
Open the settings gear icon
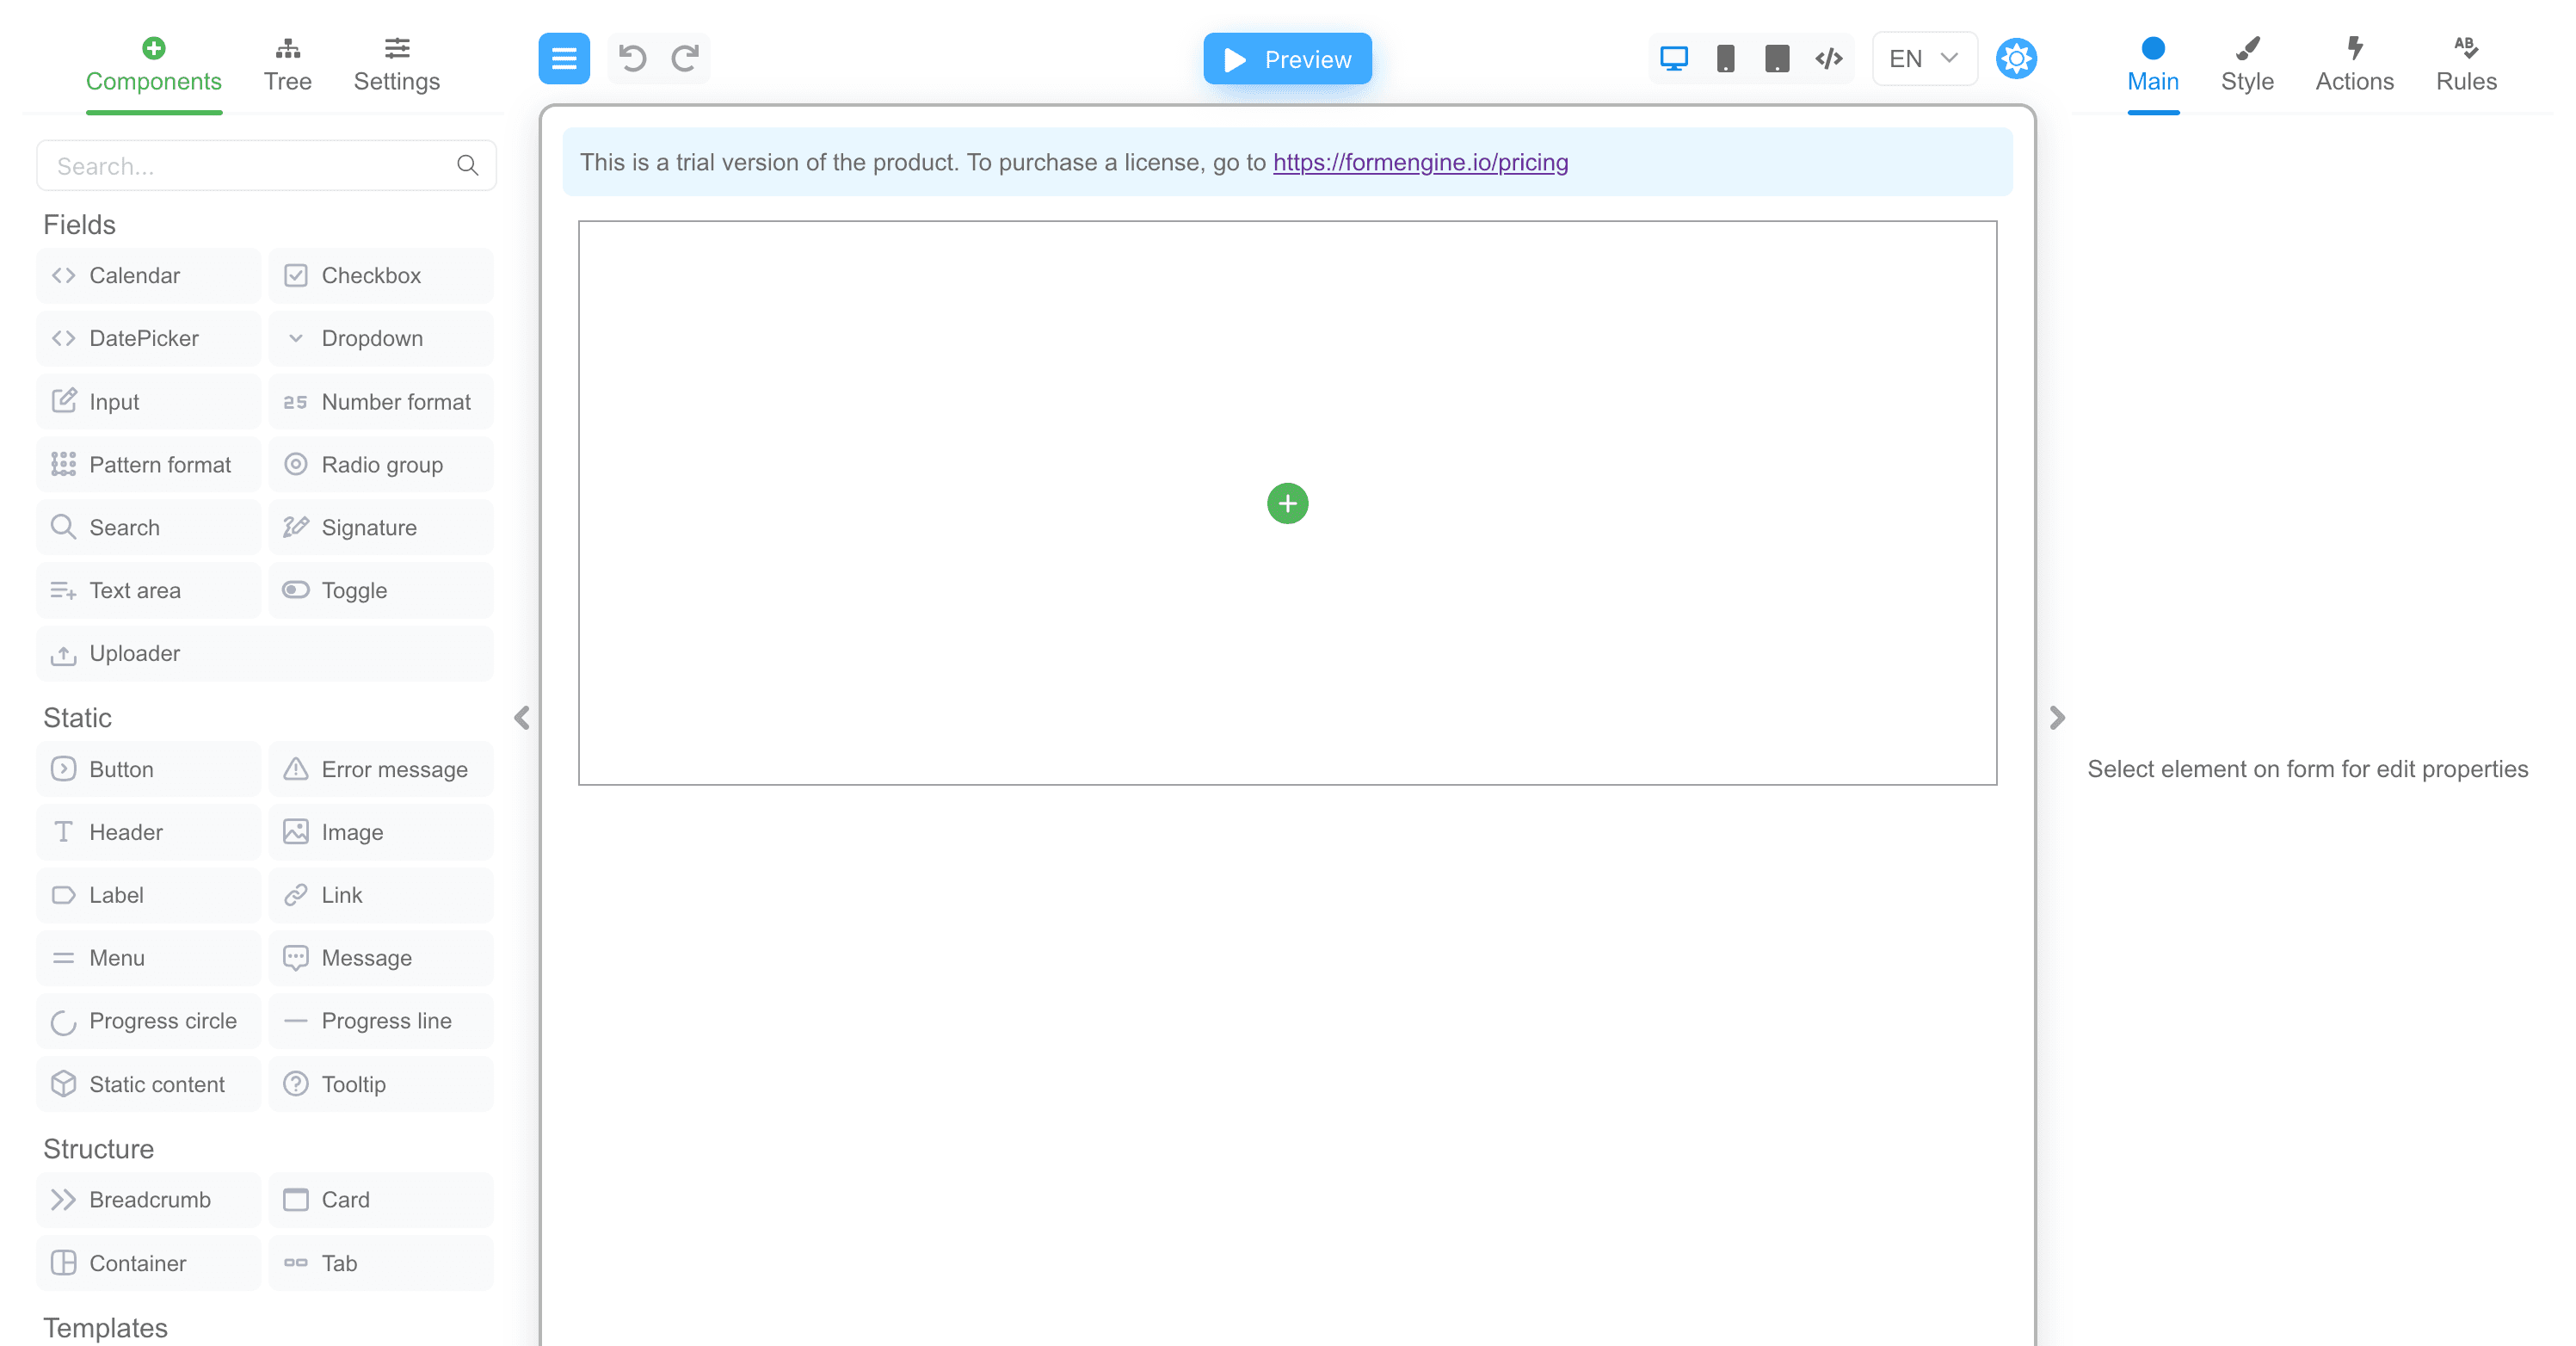tap(2017, 58)
